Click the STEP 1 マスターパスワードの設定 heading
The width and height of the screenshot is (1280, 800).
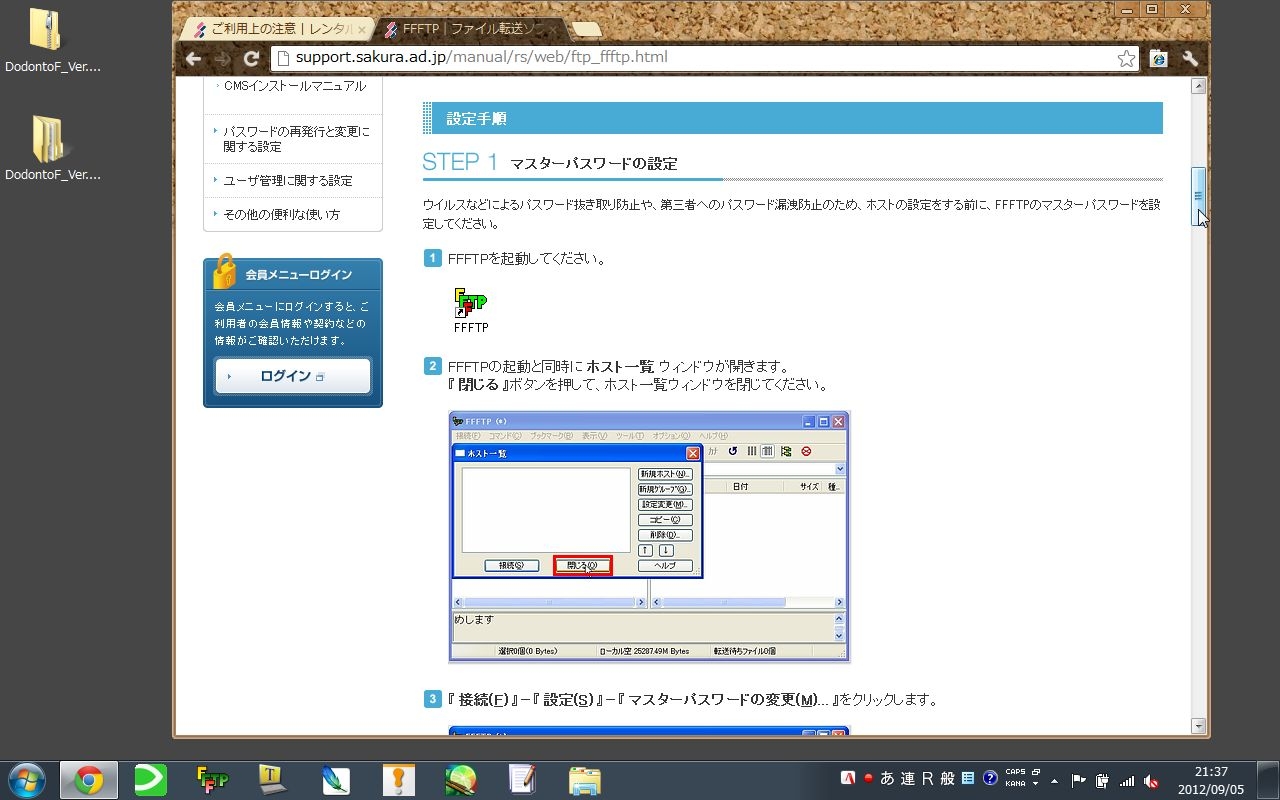(x=550, y=162)
